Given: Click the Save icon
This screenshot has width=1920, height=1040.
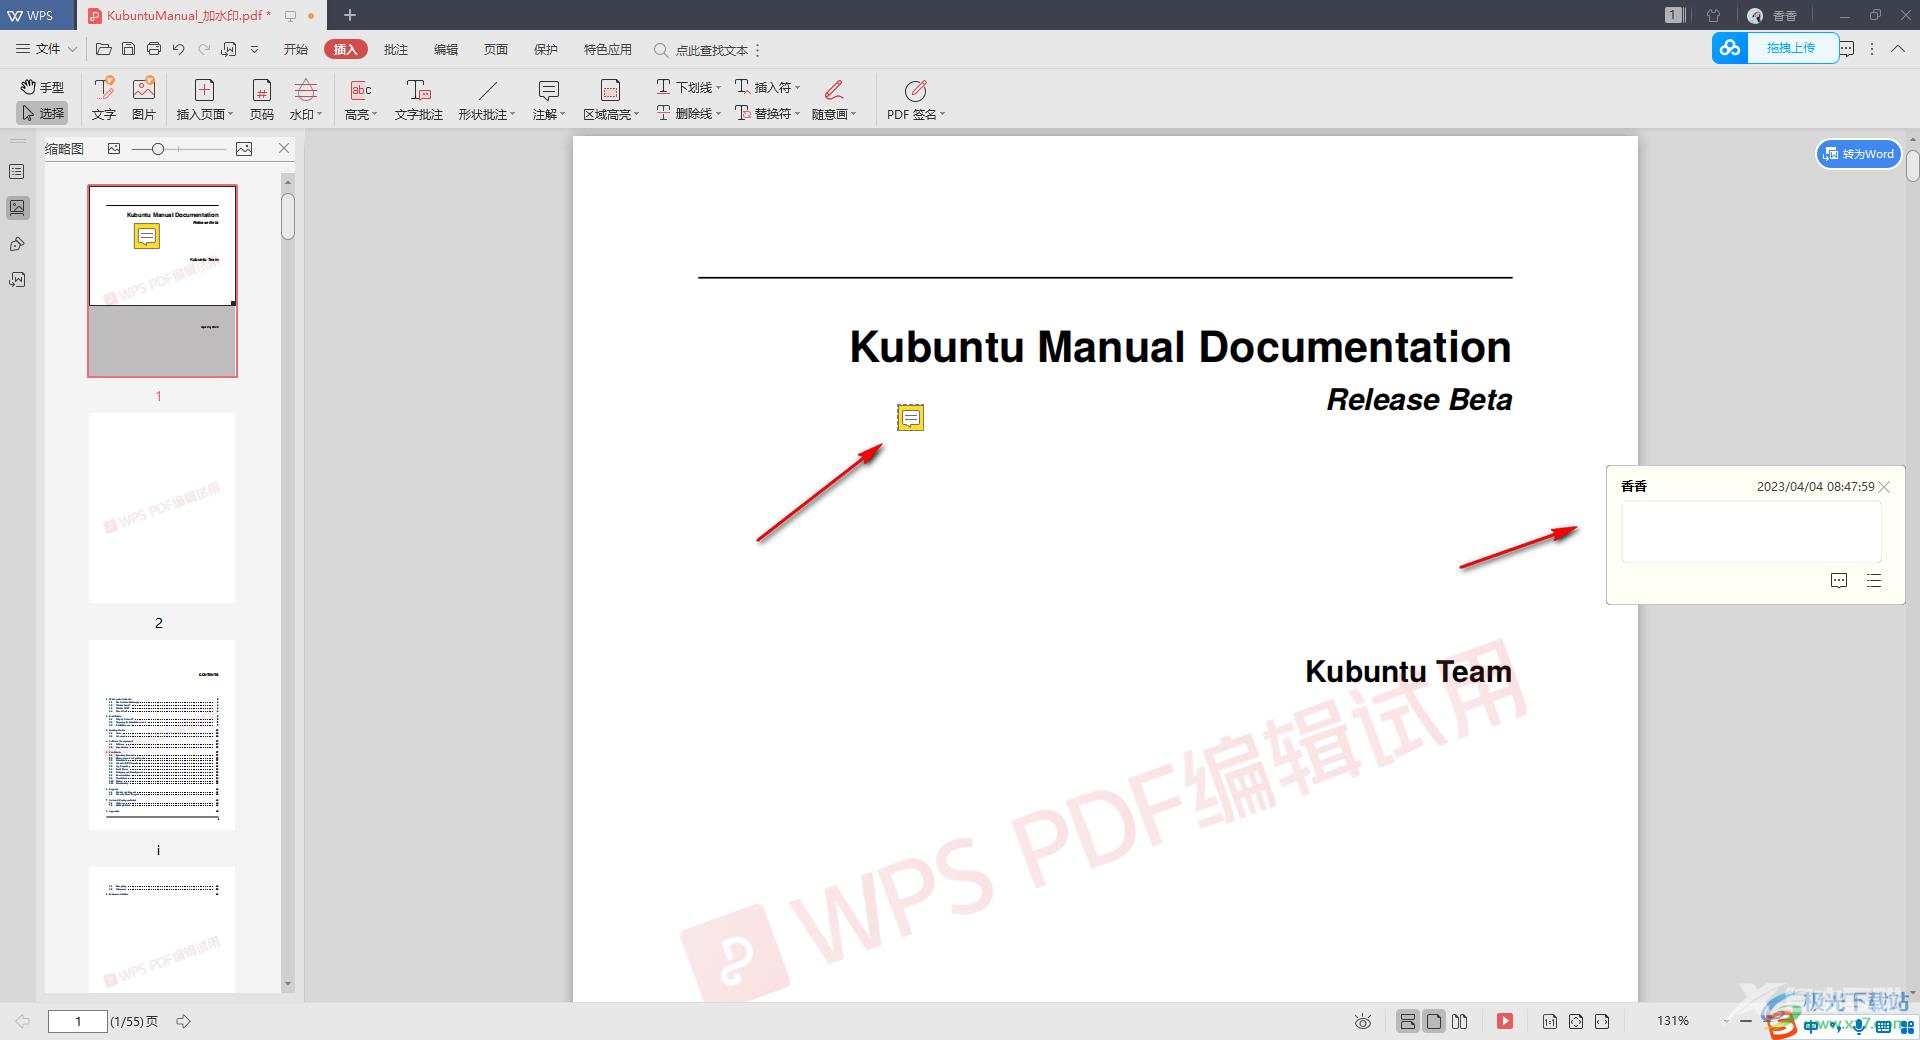Looking at the screenshot, I should point(128,49).
